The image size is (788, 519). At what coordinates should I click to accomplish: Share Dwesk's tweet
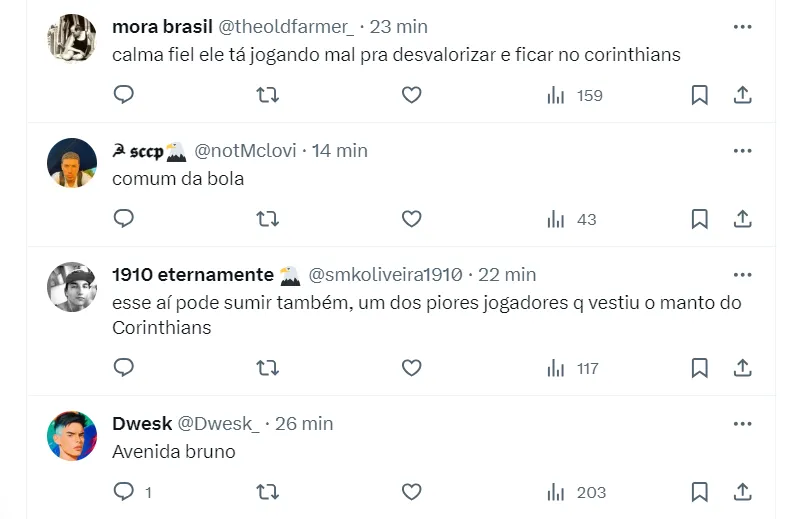pos(743,491)
